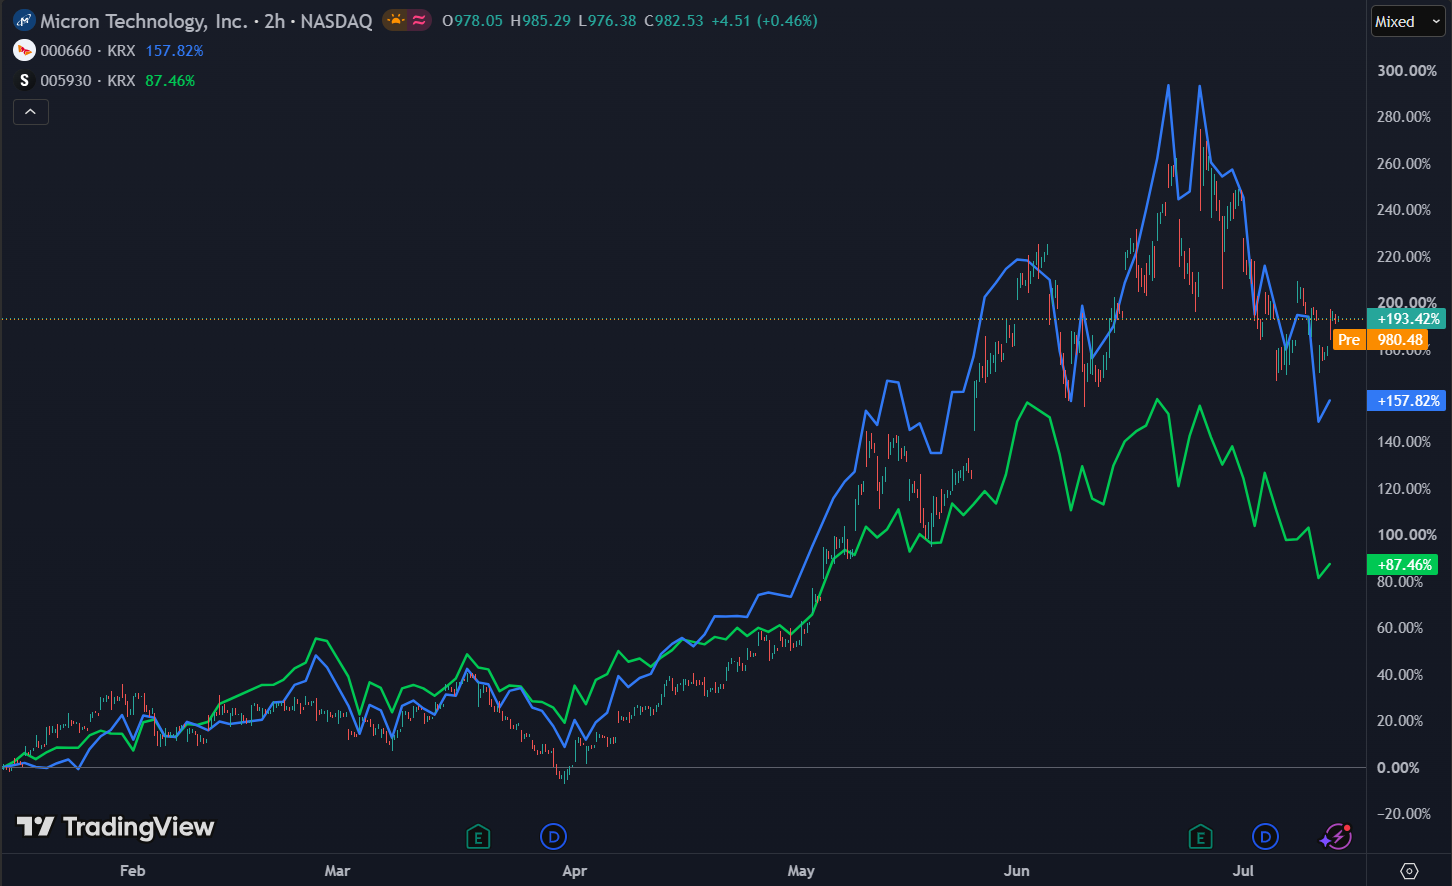Click 'May' on the time axis
This screenshot has width=1452, height=886.
coord(801,871)
